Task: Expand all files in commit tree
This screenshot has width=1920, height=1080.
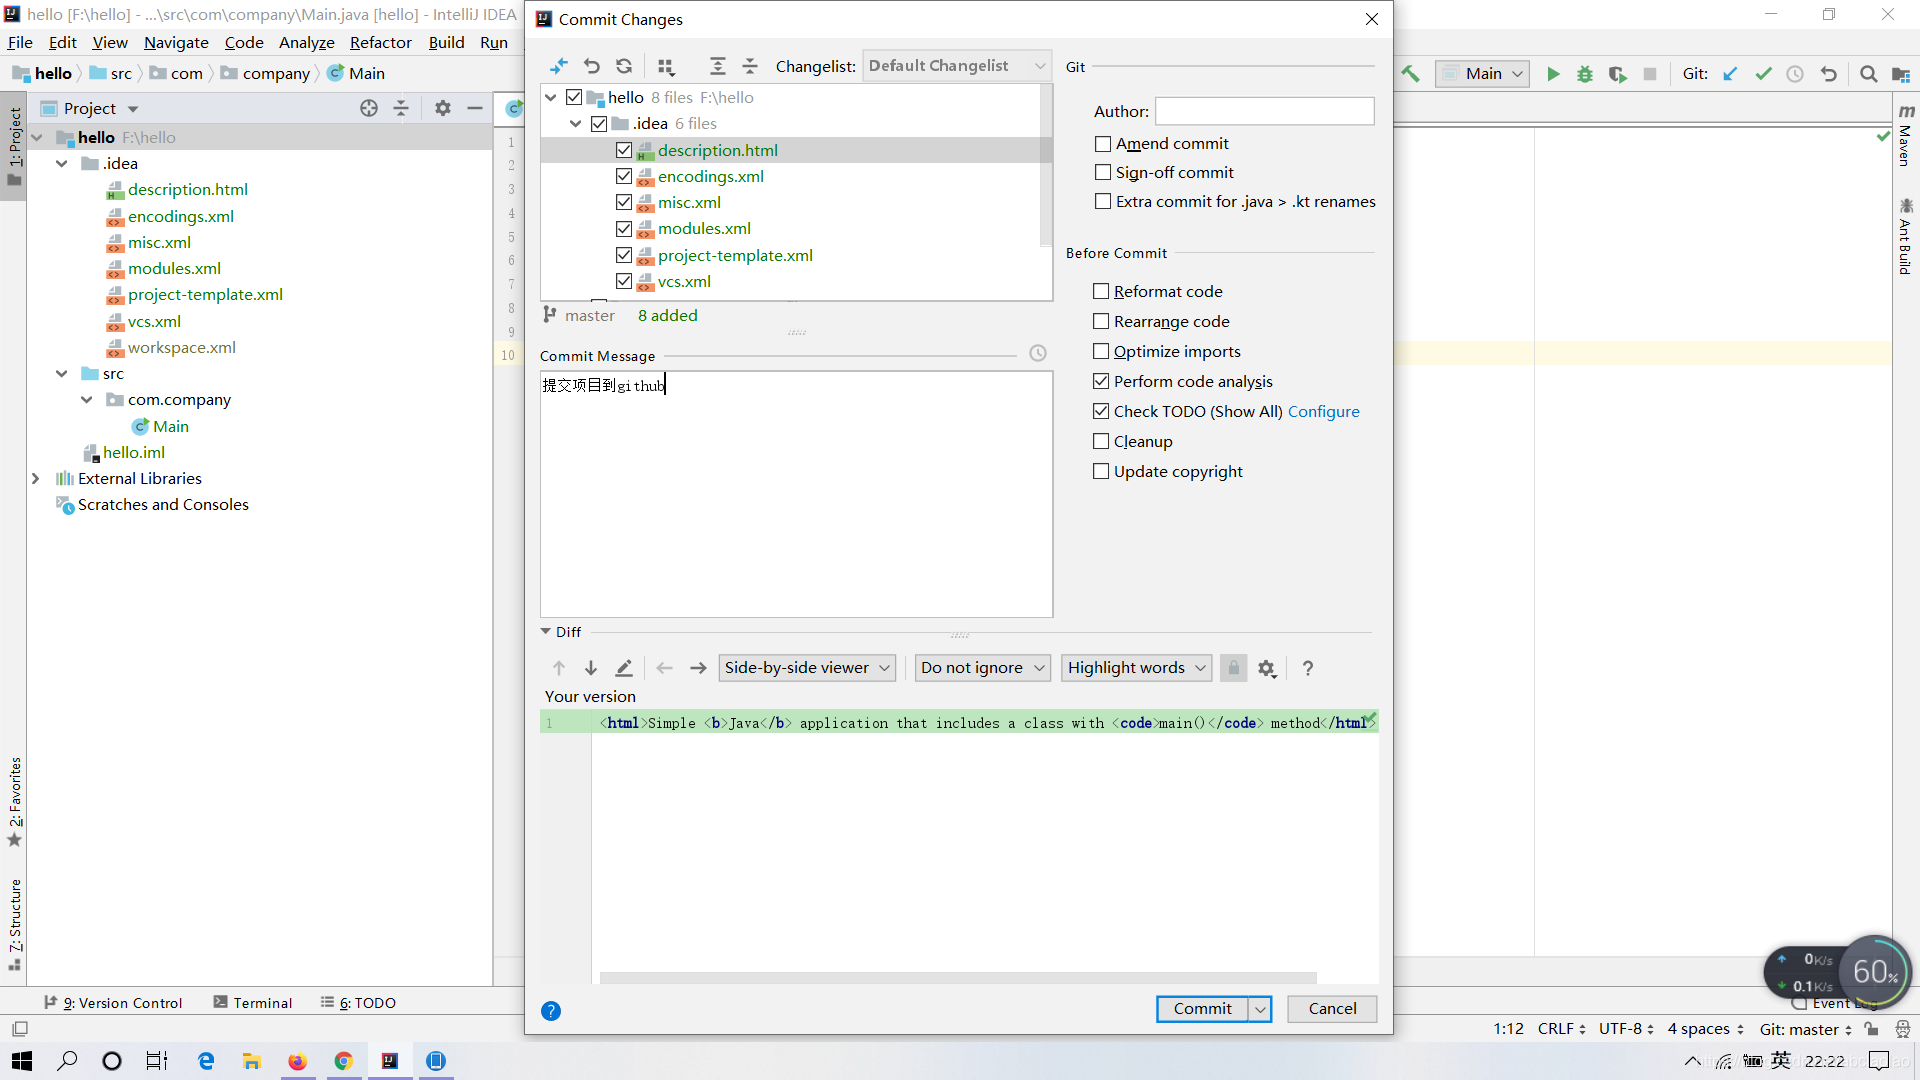Action: click(718, 66)
